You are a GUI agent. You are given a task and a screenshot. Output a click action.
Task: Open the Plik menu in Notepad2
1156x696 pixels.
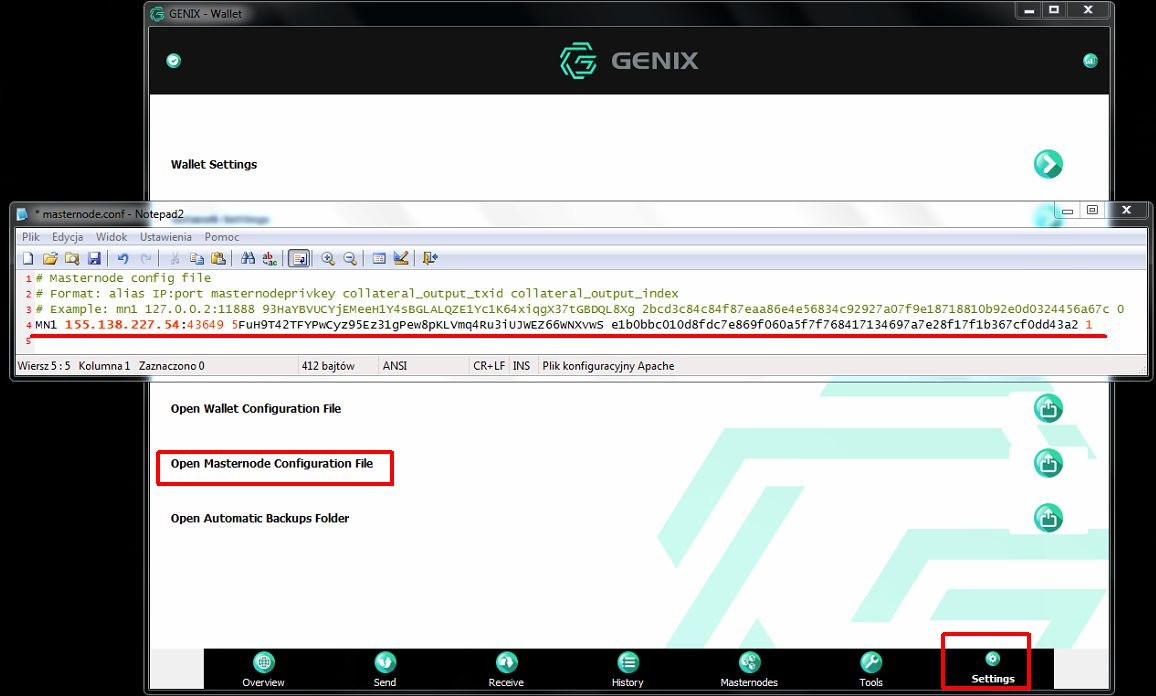coord(31,237)
